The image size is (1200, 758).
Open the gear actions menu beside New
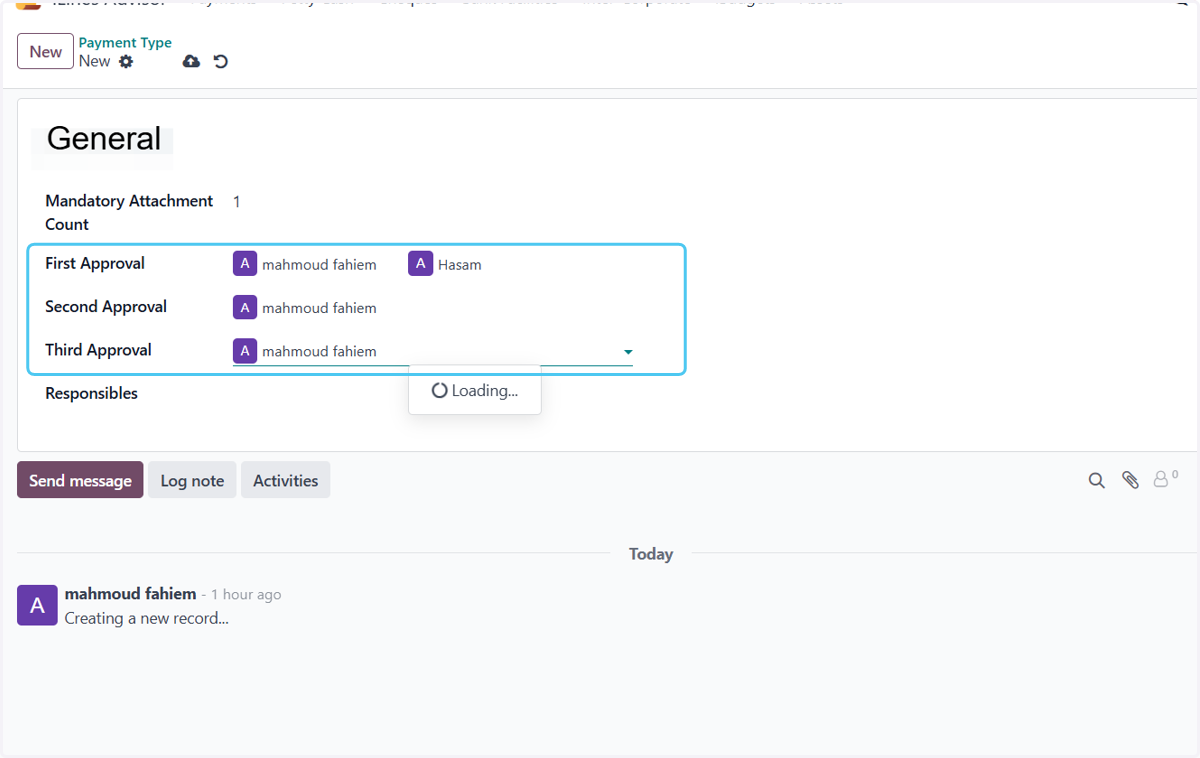point(126,62)
